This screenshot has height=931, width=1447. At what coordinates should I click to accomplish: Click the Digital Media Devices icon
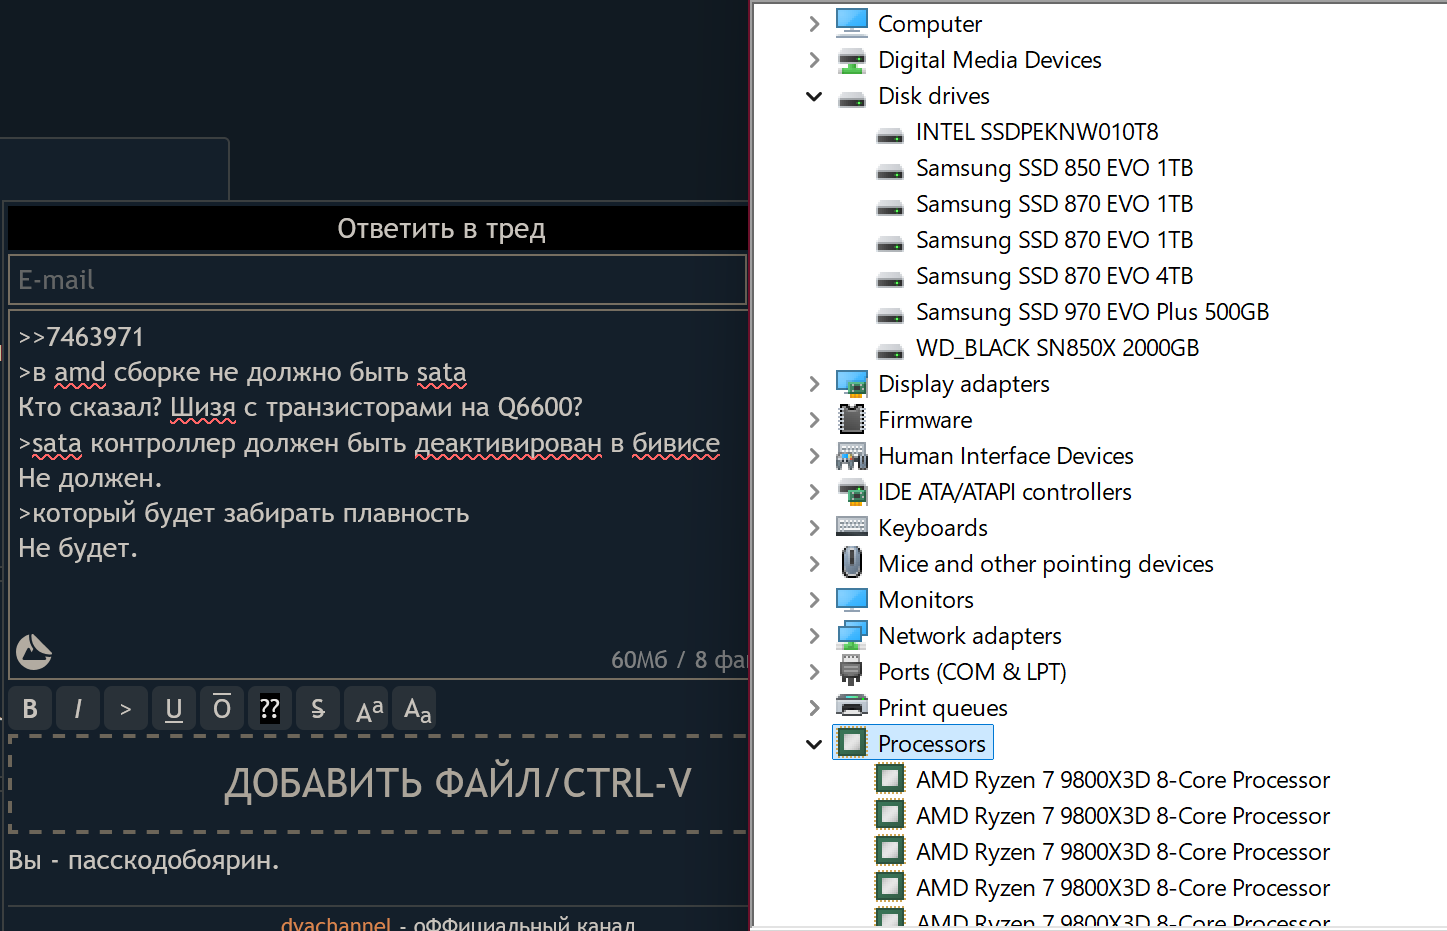click(x=852, y=60)
